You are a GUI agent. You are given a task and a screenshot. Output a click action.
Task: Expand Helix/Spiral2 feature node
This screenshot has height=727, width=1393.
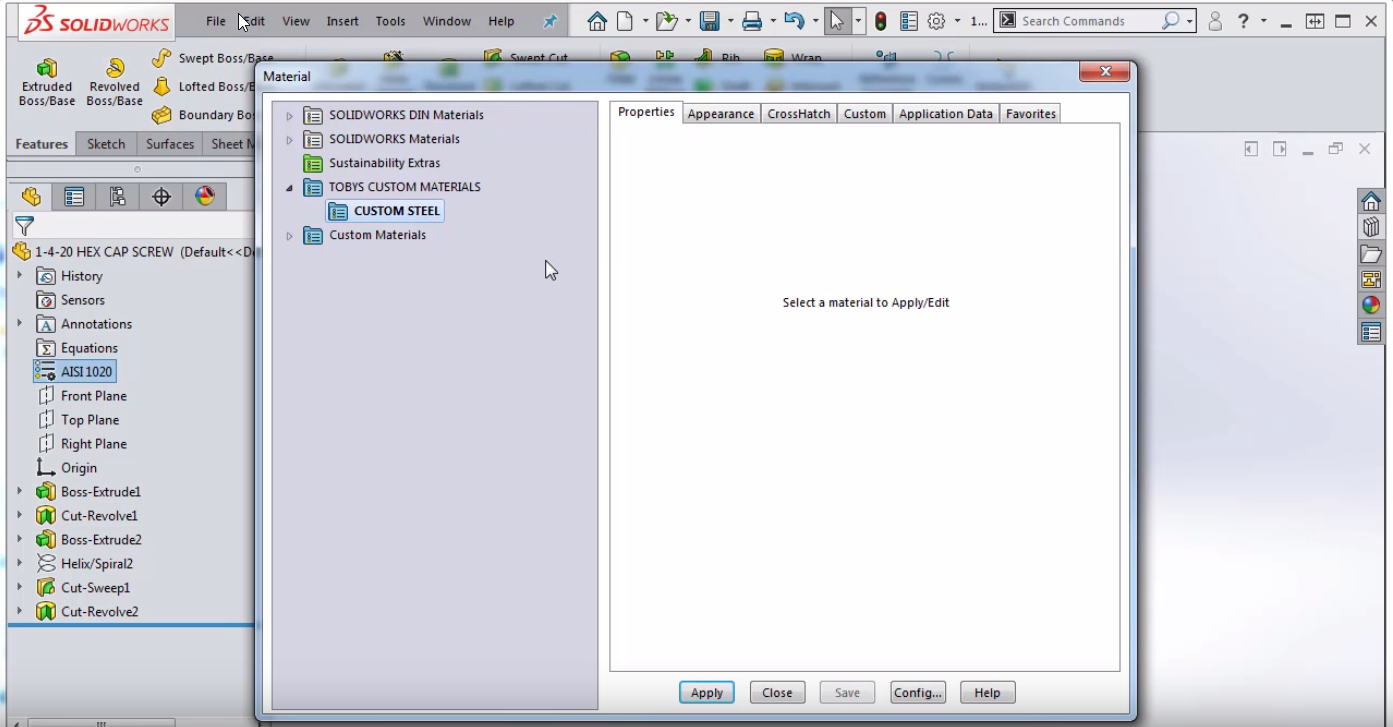[x=19, y=563]
